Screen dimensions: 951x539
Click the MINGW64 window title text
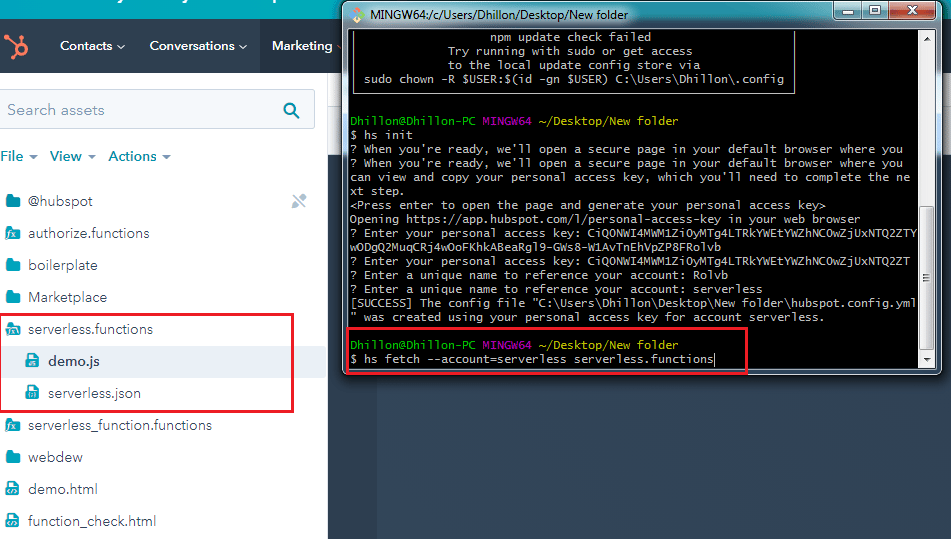[x=499, y=15]
